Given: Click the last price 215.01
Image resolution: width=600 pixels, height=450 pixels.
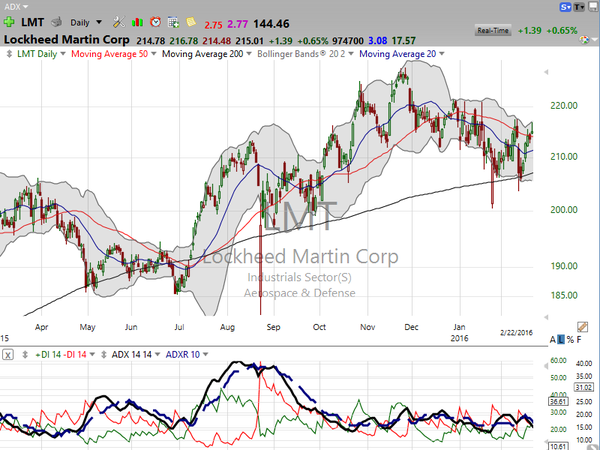Looking at the screenshot, I should click(249, 41).
